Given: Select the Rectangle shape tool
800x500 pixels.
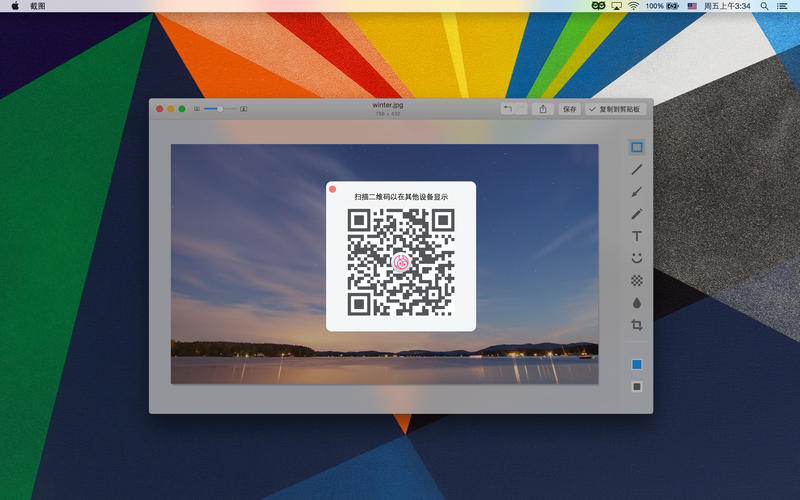Looking at the screenshot, I should coord(636,147).
